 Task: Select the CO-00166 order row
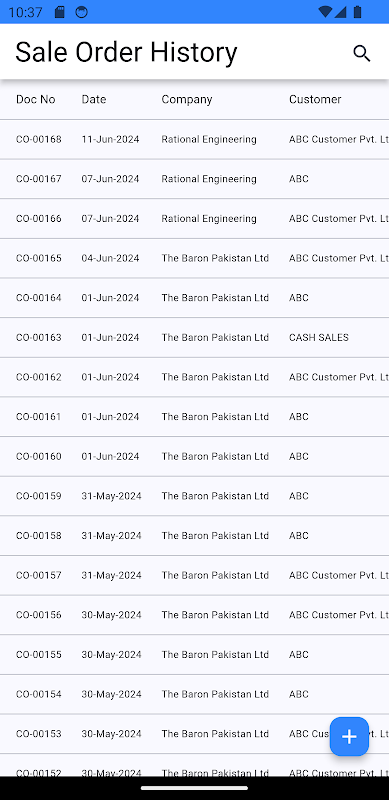coord(194,219)
